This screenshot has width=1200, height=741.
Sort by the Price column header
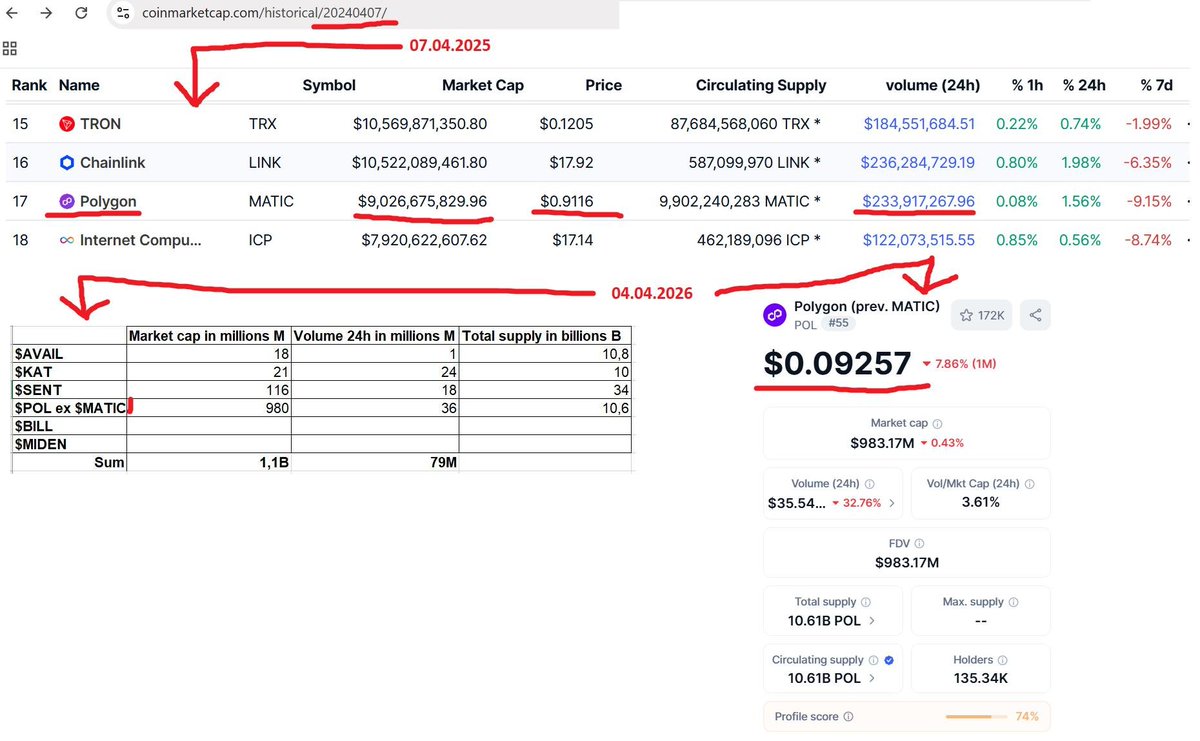point(603,86)
